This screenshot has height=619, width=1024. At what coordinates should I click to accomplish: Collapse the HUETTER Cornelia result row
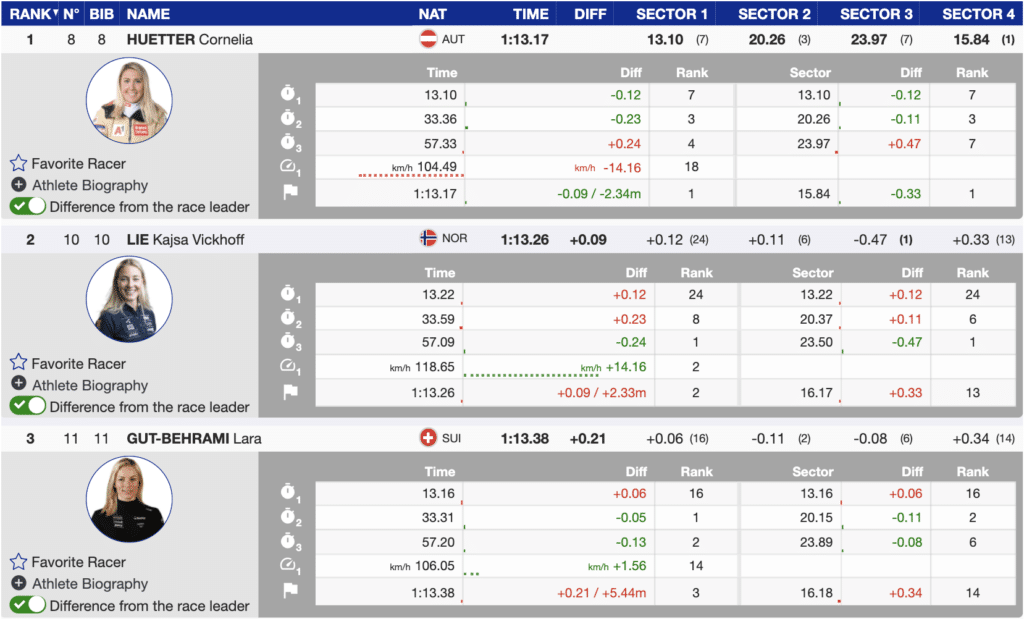click(190, 40)
